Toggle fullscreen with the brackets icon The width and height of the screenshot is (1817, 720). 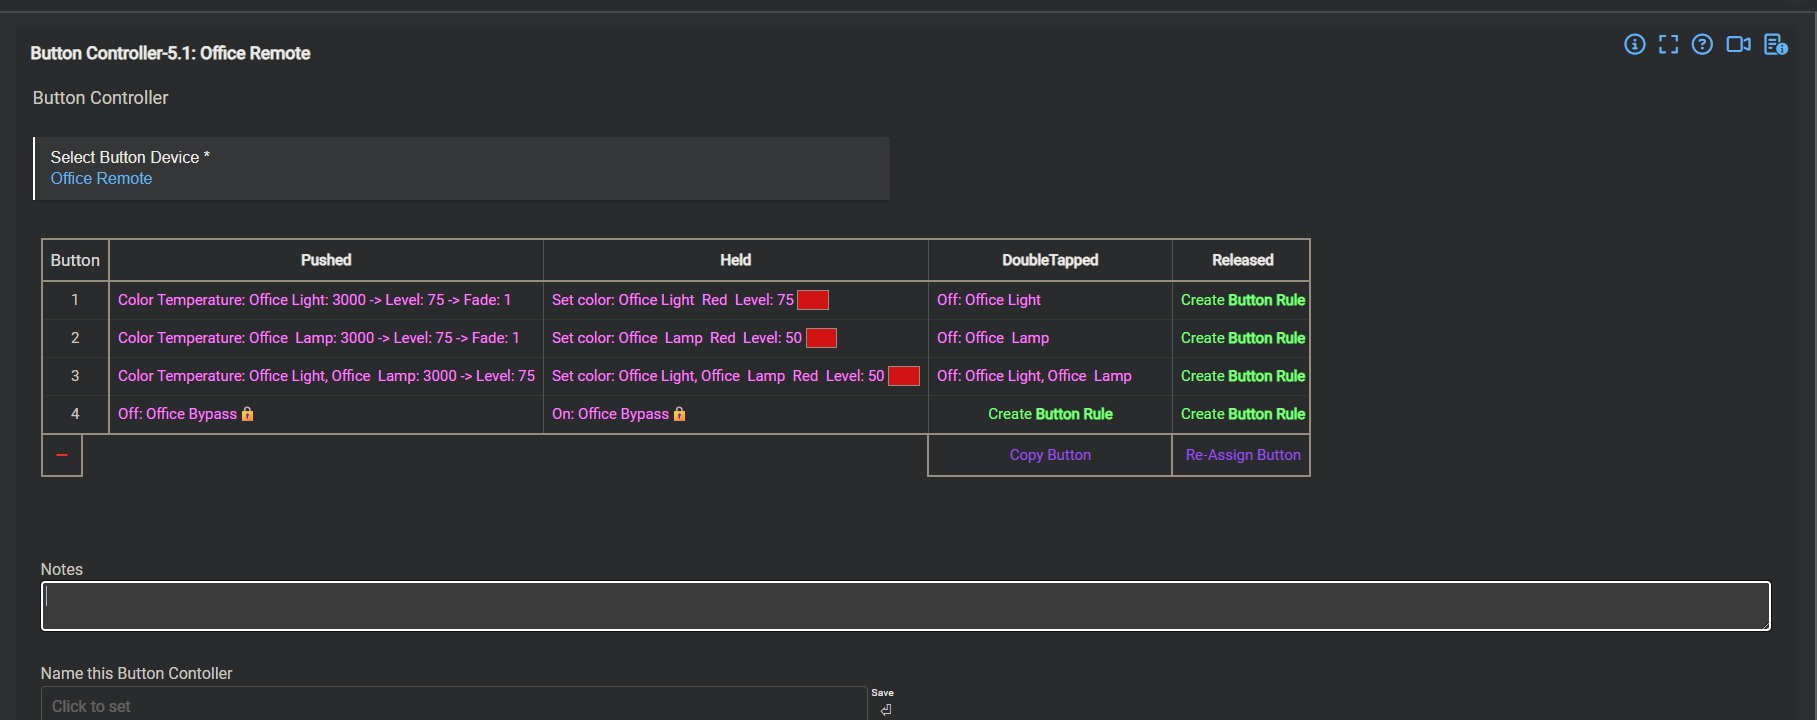point(1668,44)
